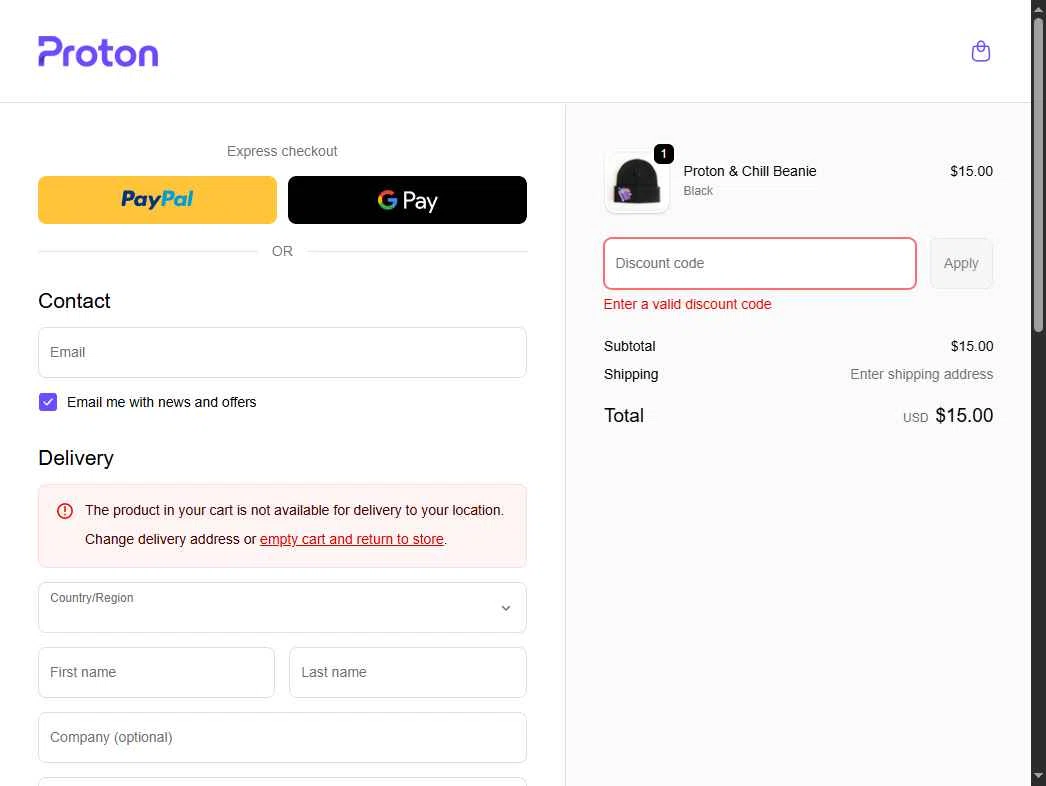The width and height of the screenshot is (1046, 786).
Task: Click the scrollbar down arrow
Action: click(x=1038, y=775)
